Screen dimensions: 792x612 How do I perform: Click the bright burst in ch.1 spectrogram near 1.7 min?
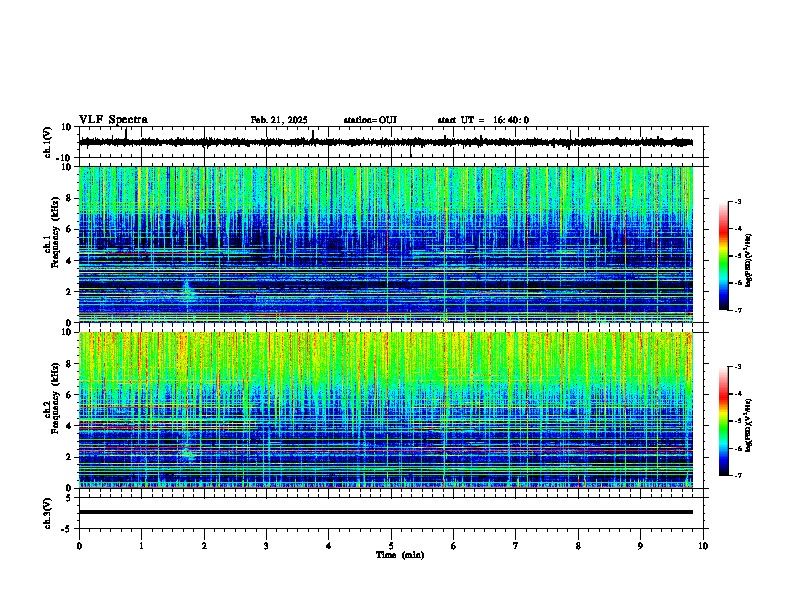coord(187,290)
